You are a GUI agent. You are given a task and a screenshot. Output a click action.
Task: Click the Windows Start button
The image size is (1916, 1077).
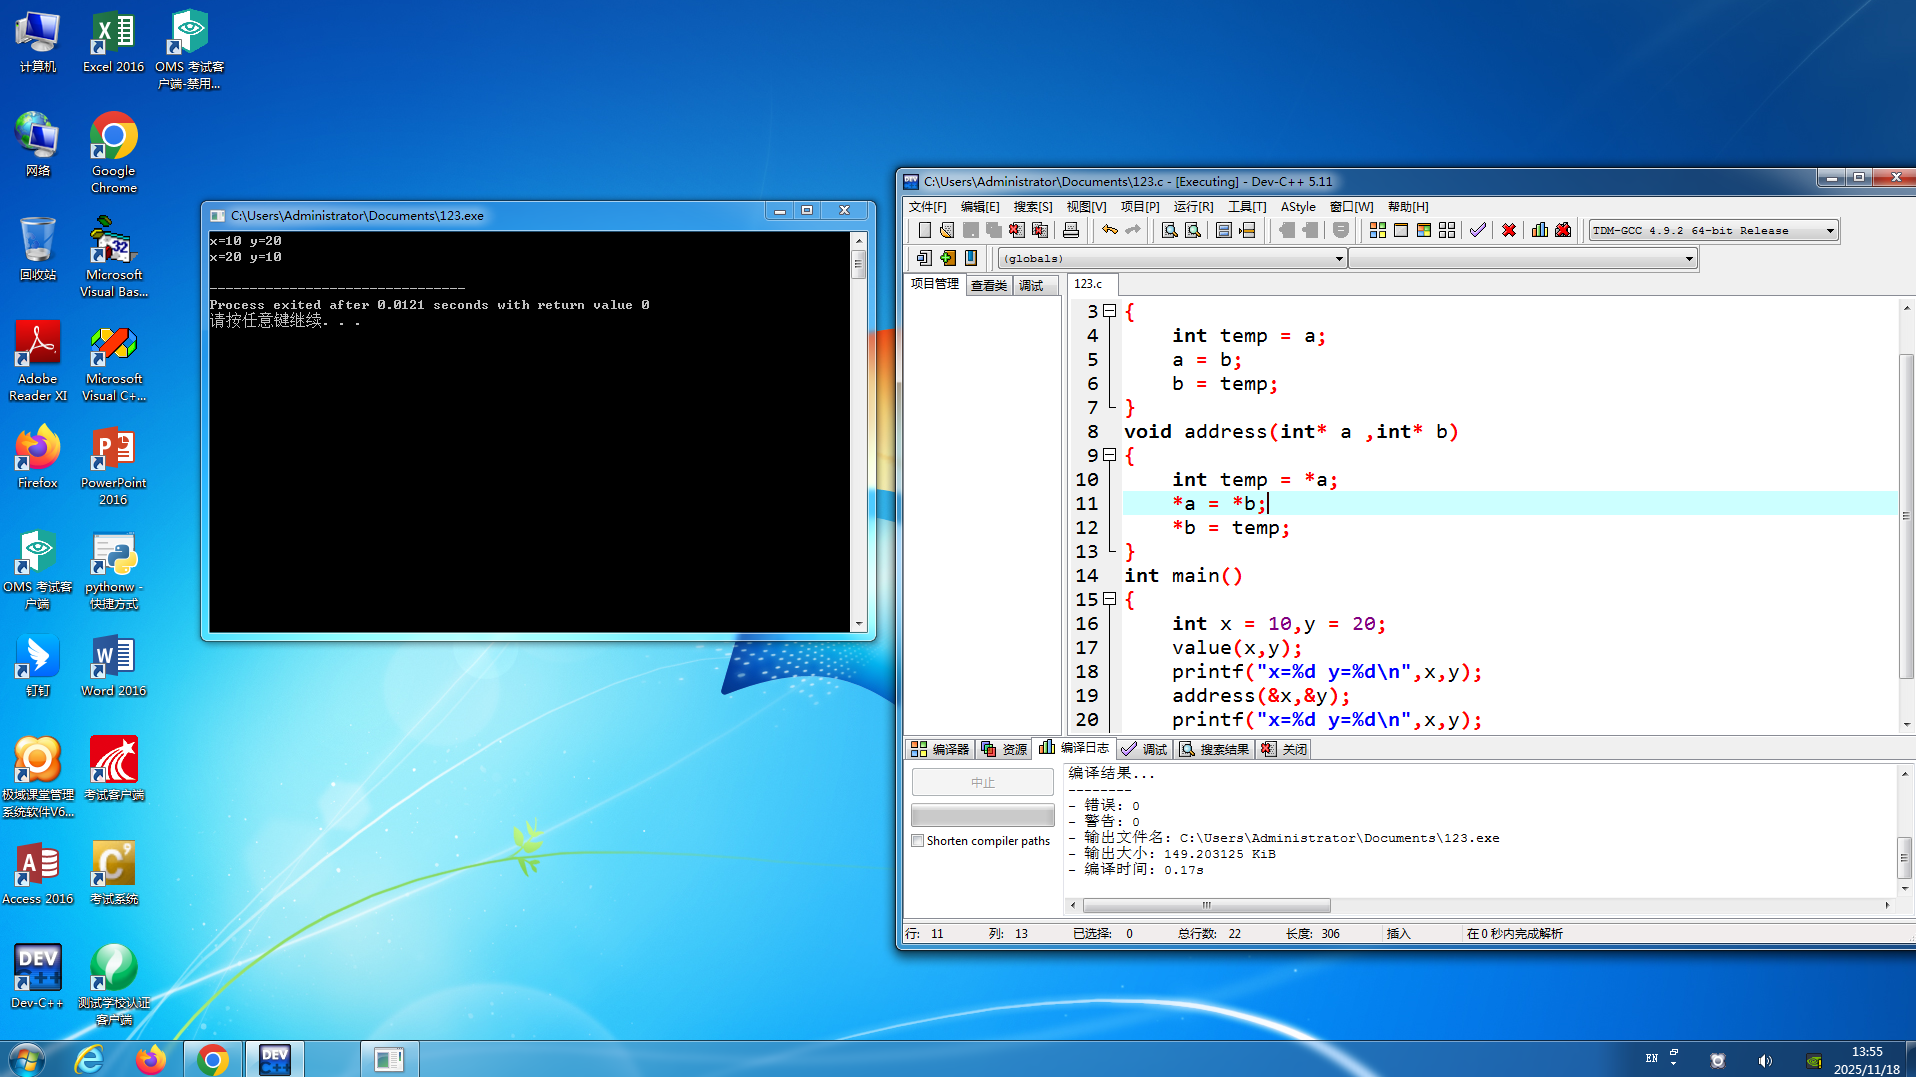[x=27, y=1059]
